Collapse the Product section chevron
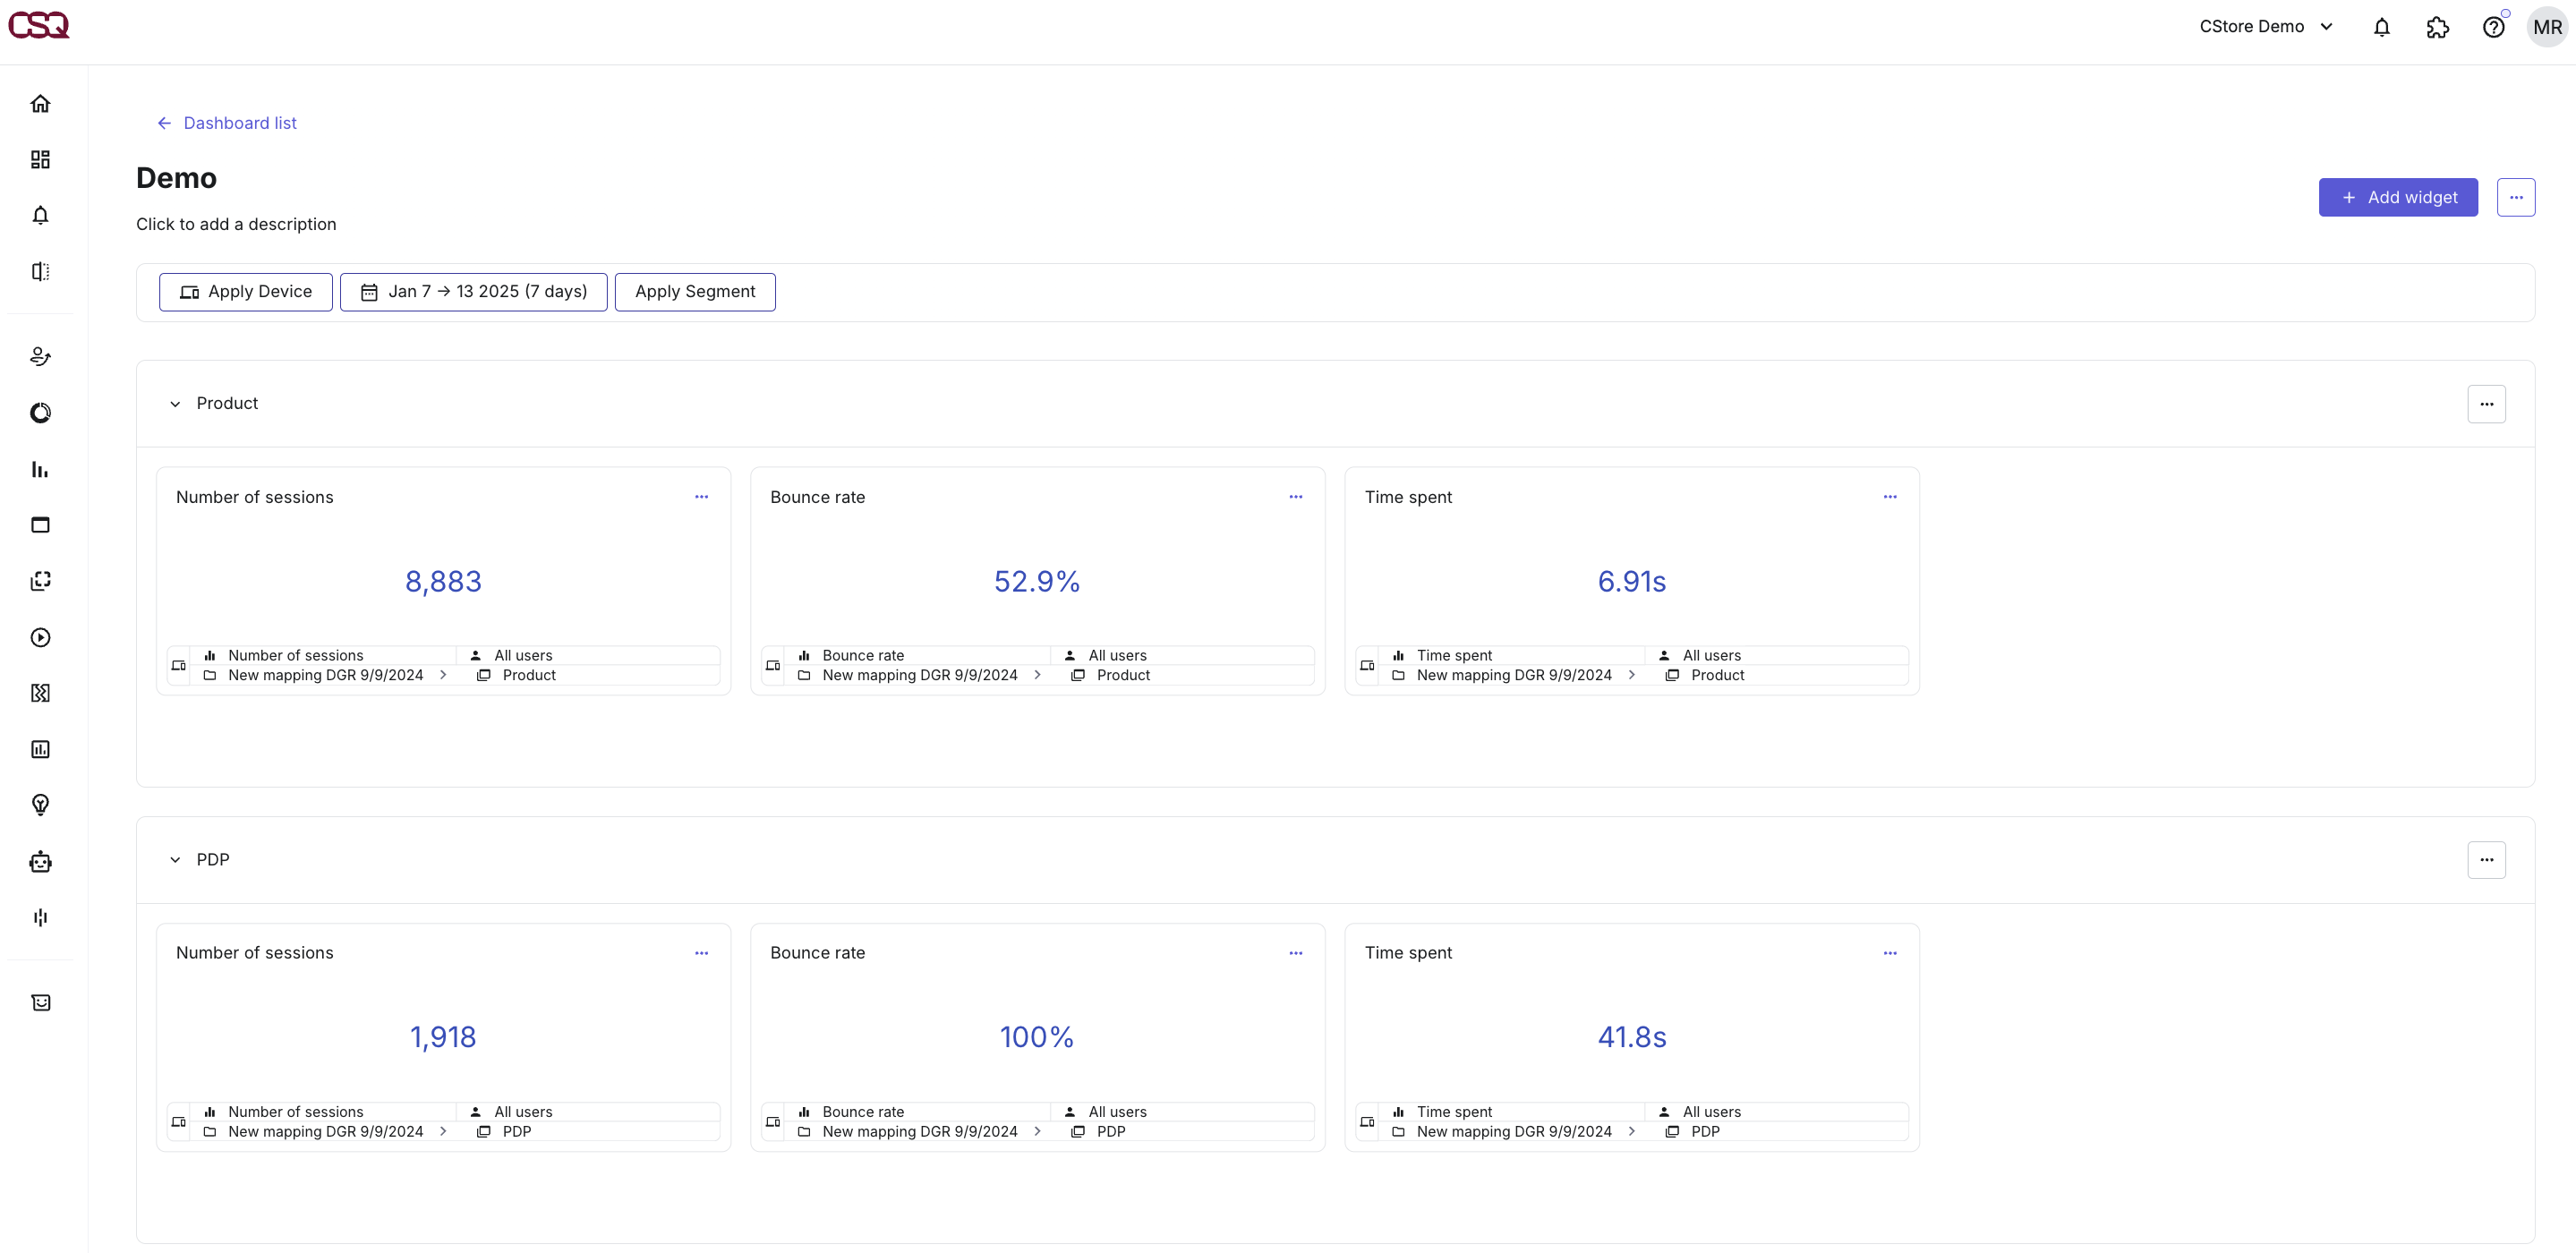The height and width of the screenshot is (1253, 2576). (175, 404)
